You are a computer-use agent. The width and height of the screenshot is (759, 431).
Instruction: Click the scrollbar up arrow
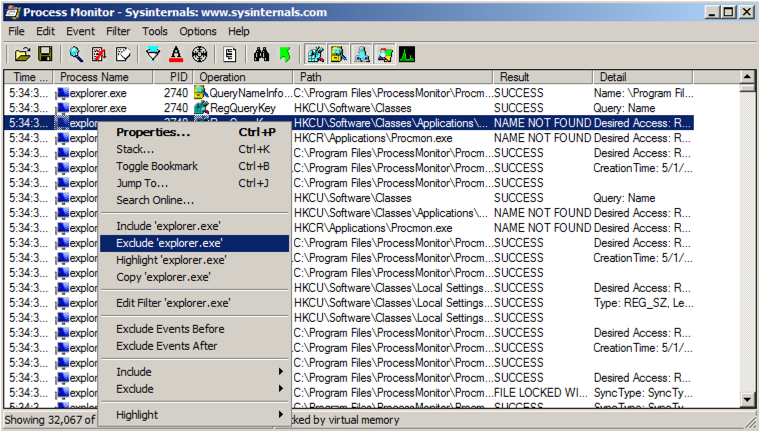[747, 77]
